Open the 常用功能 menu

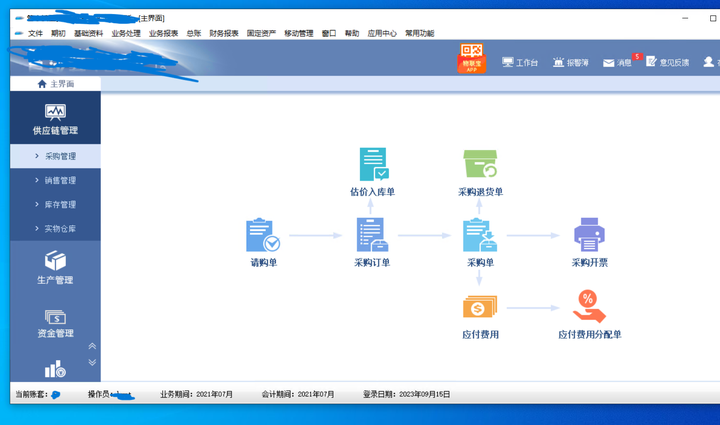[x=420, y=33]
